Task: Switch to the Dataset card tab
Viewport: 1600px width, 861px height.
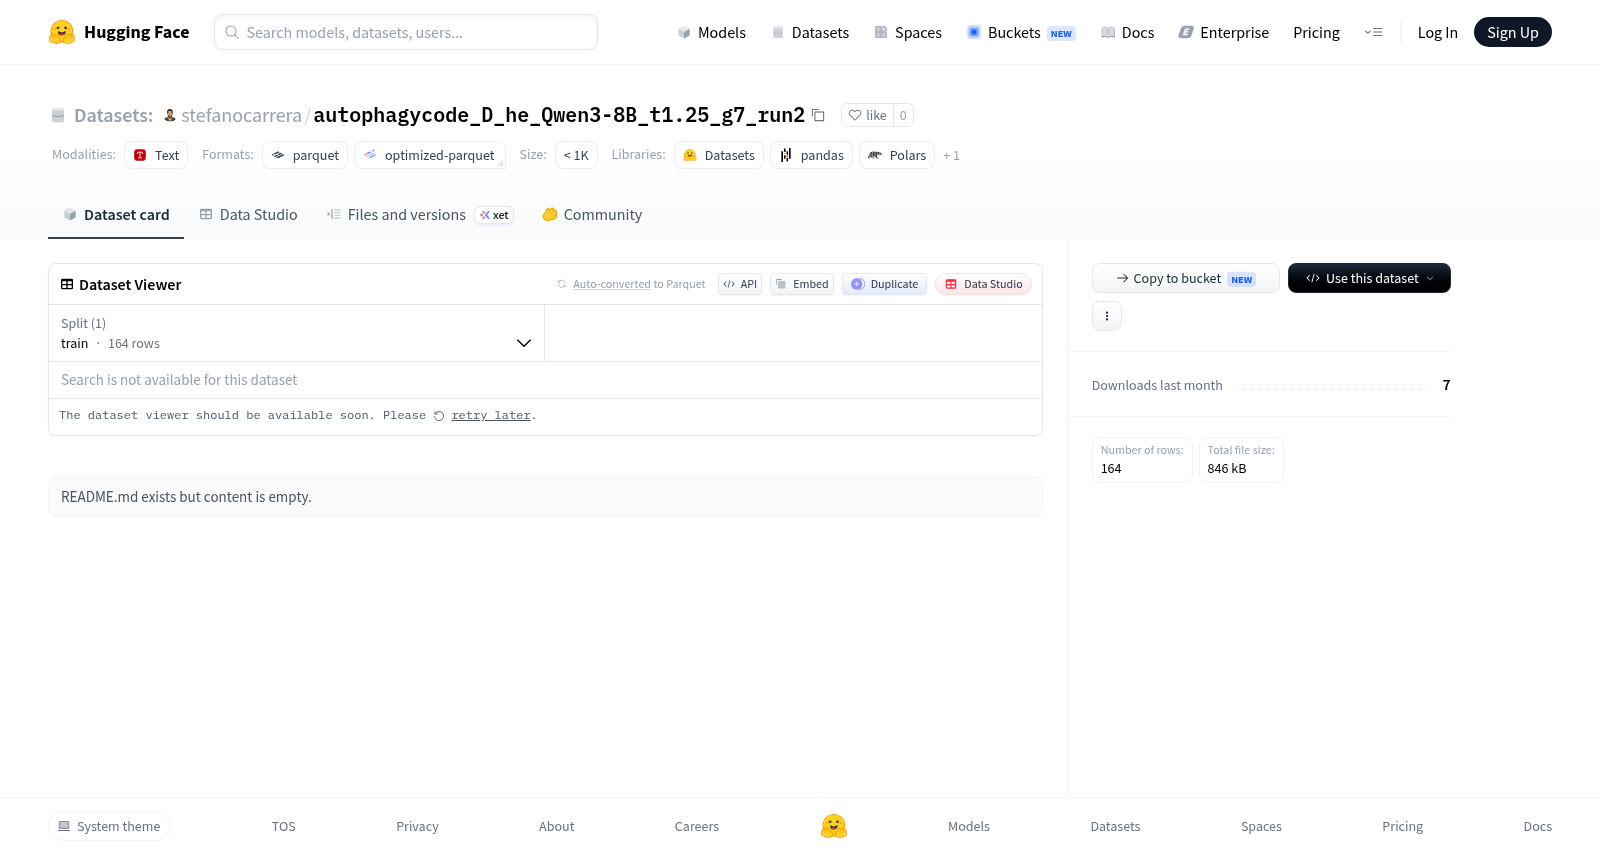Action: (116, 215)
